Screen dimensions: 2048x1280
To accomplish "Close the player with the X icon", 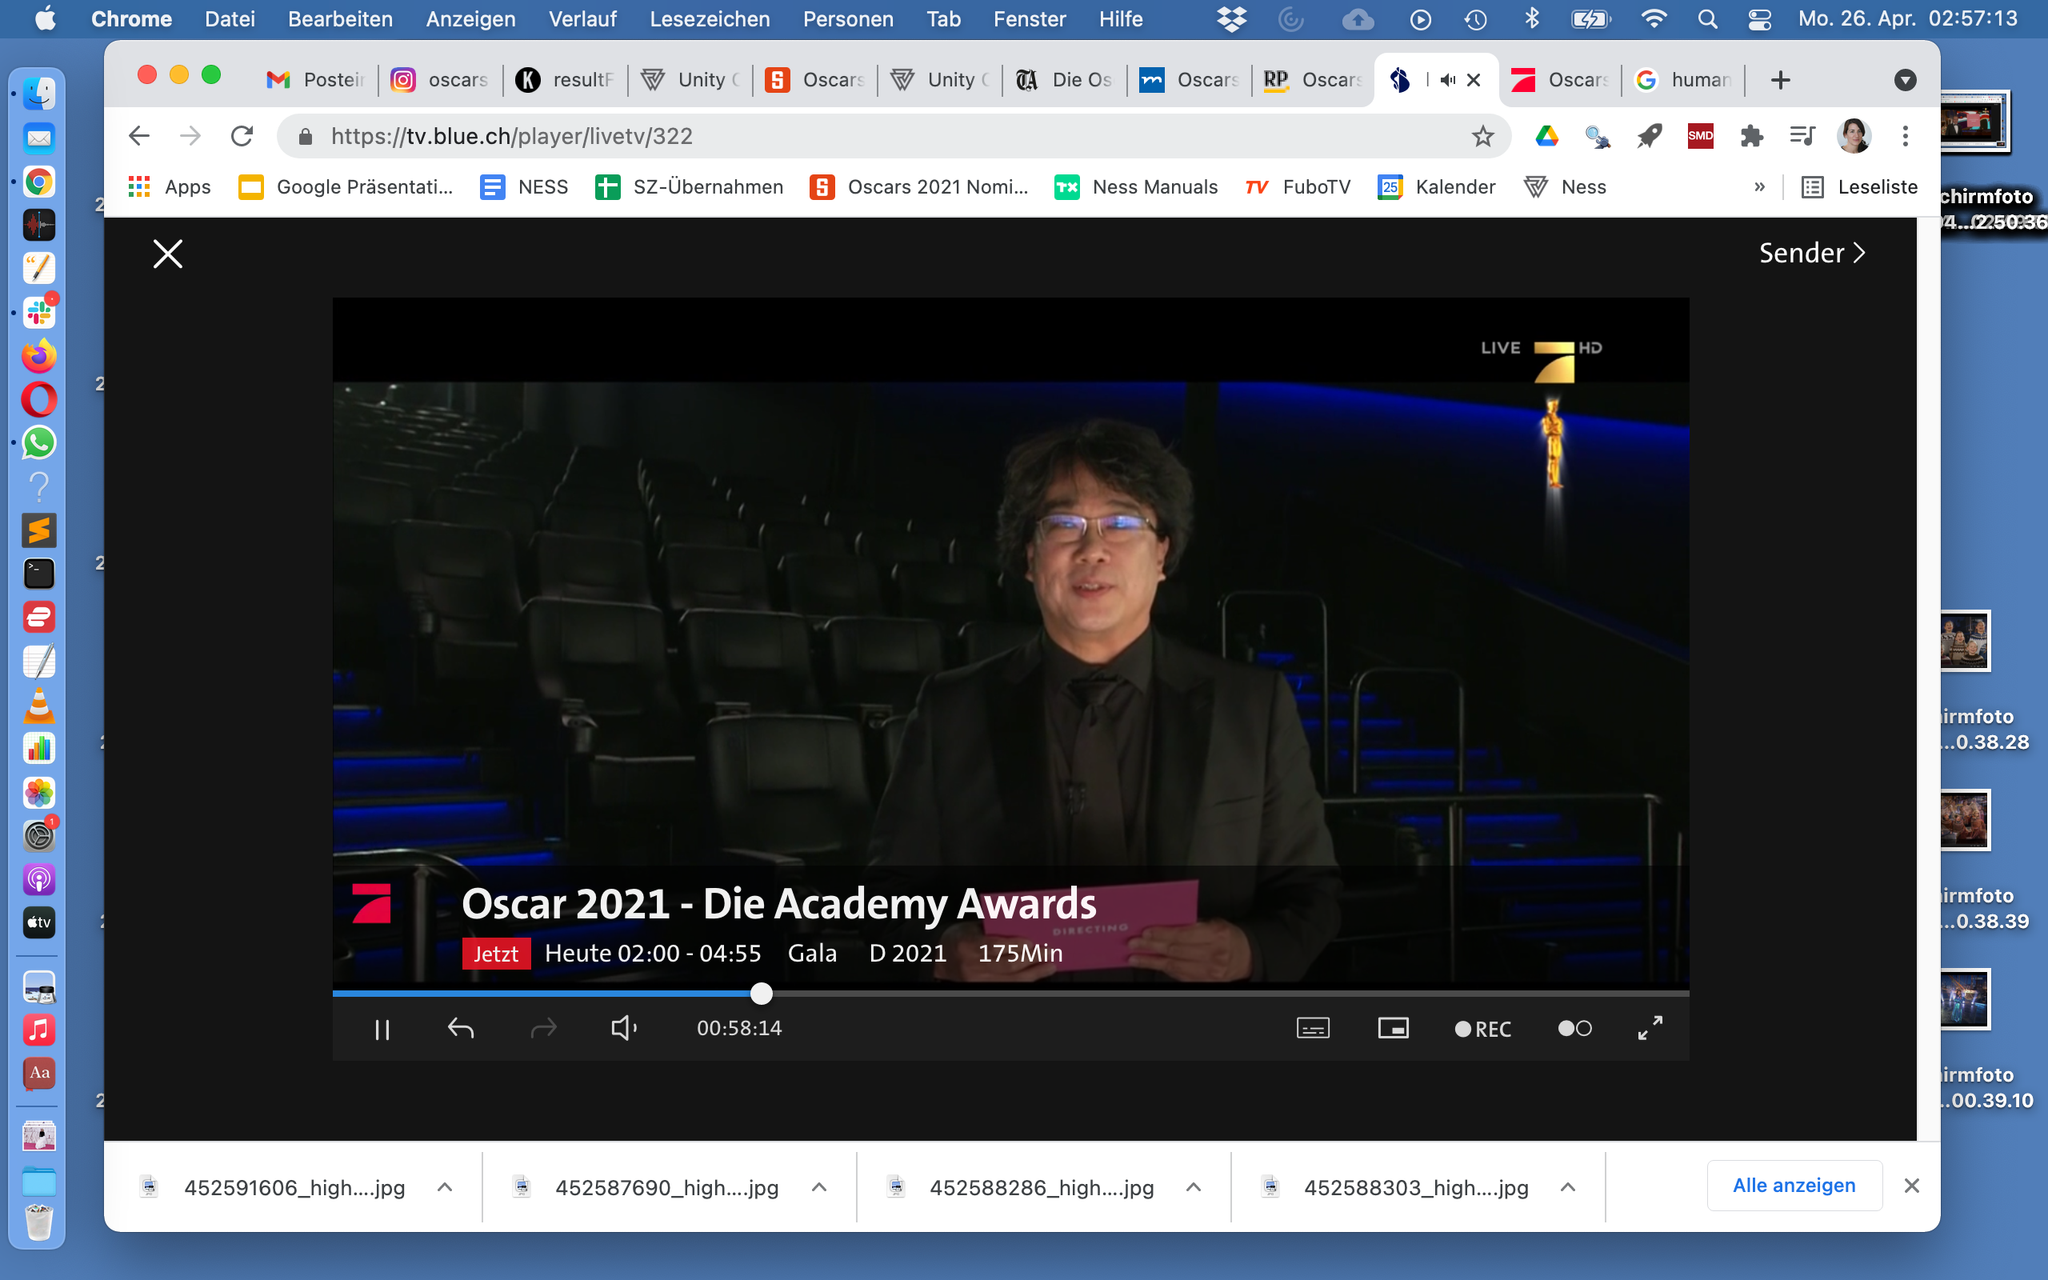I will point(168,254).
